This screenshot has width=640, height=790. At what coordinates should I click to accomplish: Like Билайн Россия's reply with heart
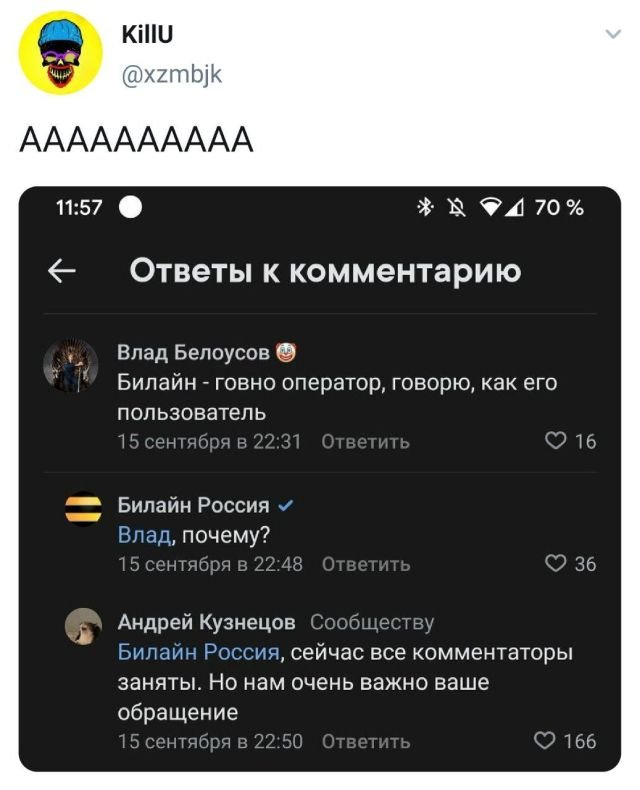pyautogui.click(x=555, y=564)
